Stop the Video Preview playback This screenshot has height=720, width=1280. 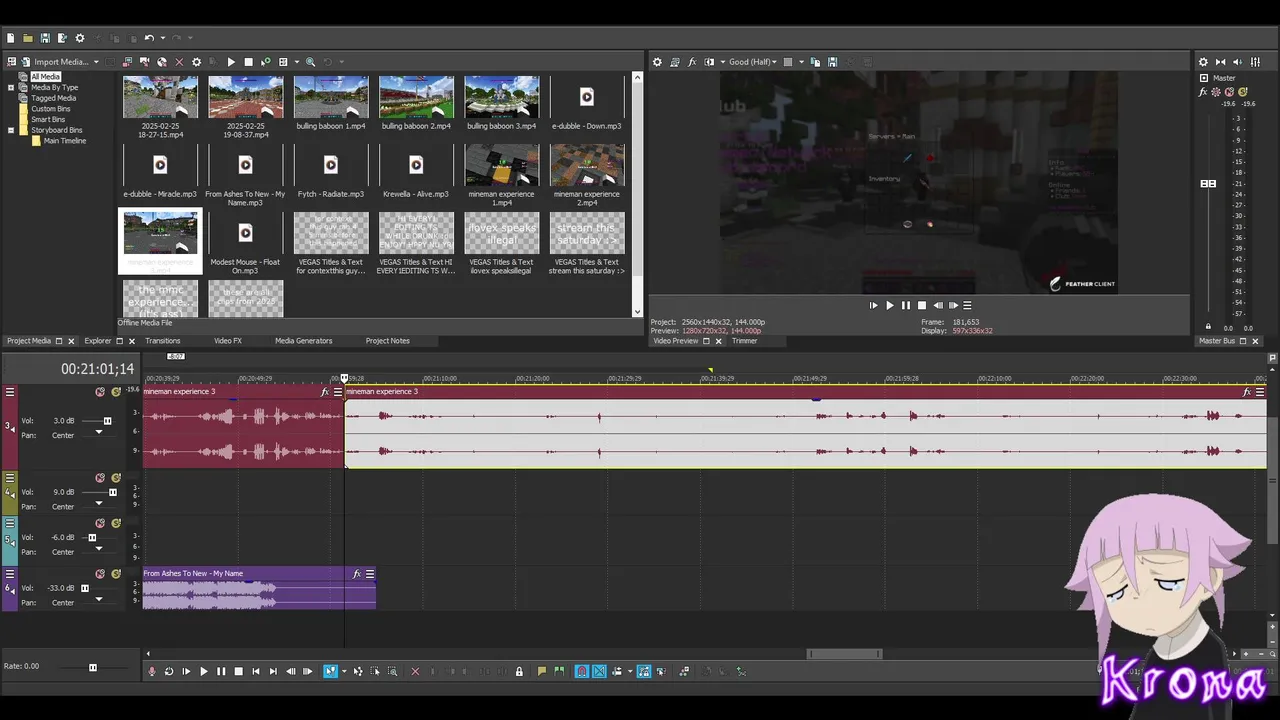(x=921, y=305)
